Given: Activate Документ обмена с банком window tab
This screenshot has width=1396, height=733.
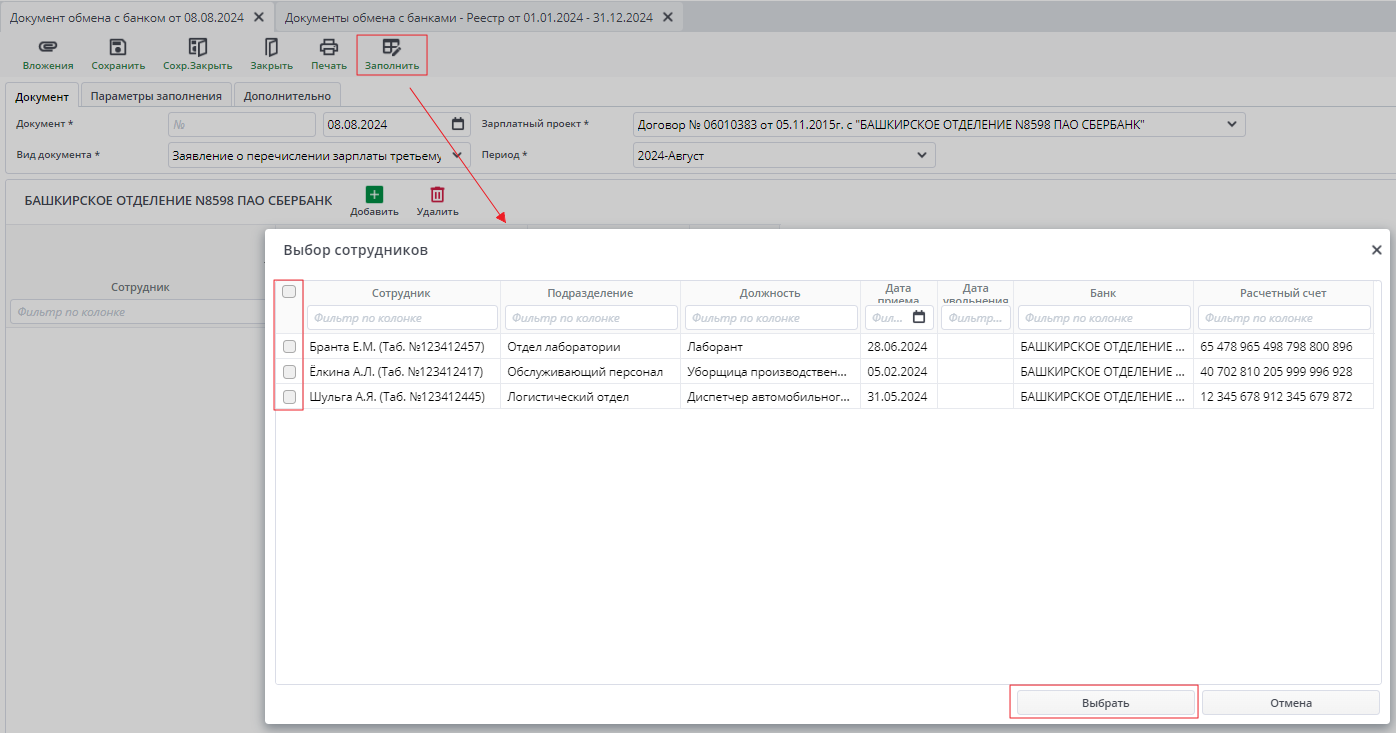Looking at the screenshot, I should click(x=126, y=17).
